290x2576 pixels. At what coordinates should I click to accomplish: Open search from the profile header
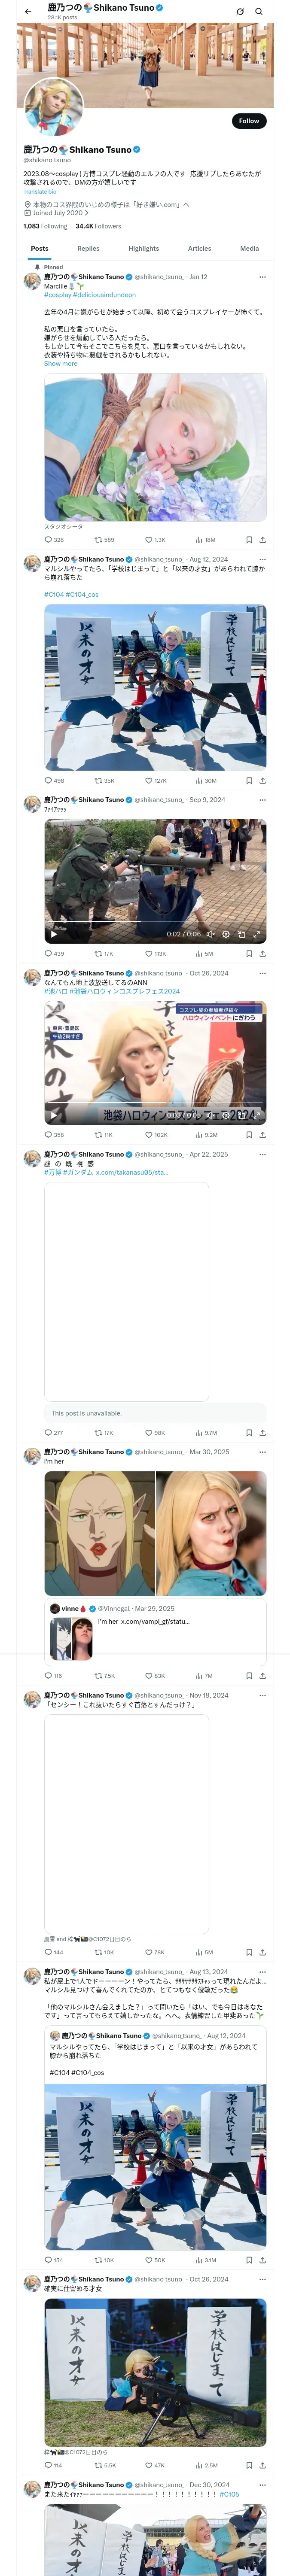[259, 12]
